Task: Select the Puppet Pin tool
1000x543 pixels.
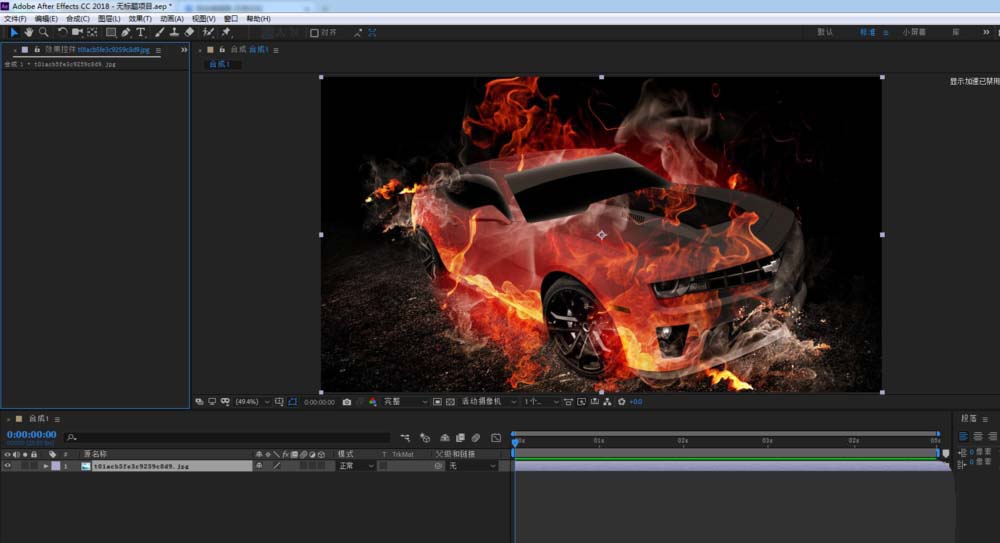Action: coord(227,32)
